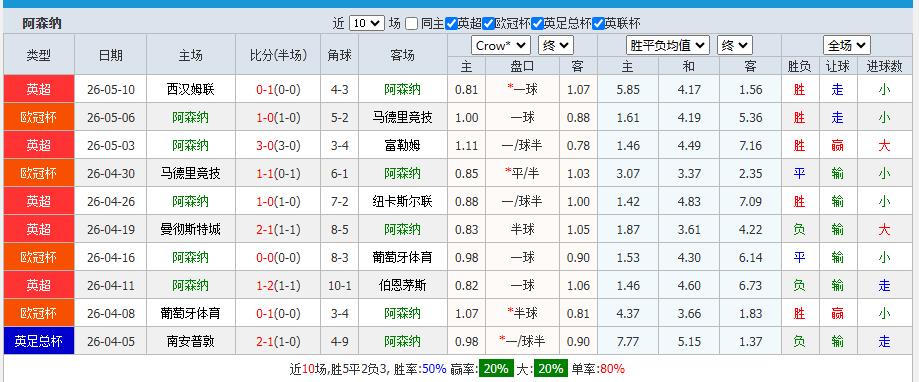Image resolution: width=919 pixels, height=382 pixels.
Task: Click odds value 5.85
Action: pyautogui.click(x=628, y=90)
